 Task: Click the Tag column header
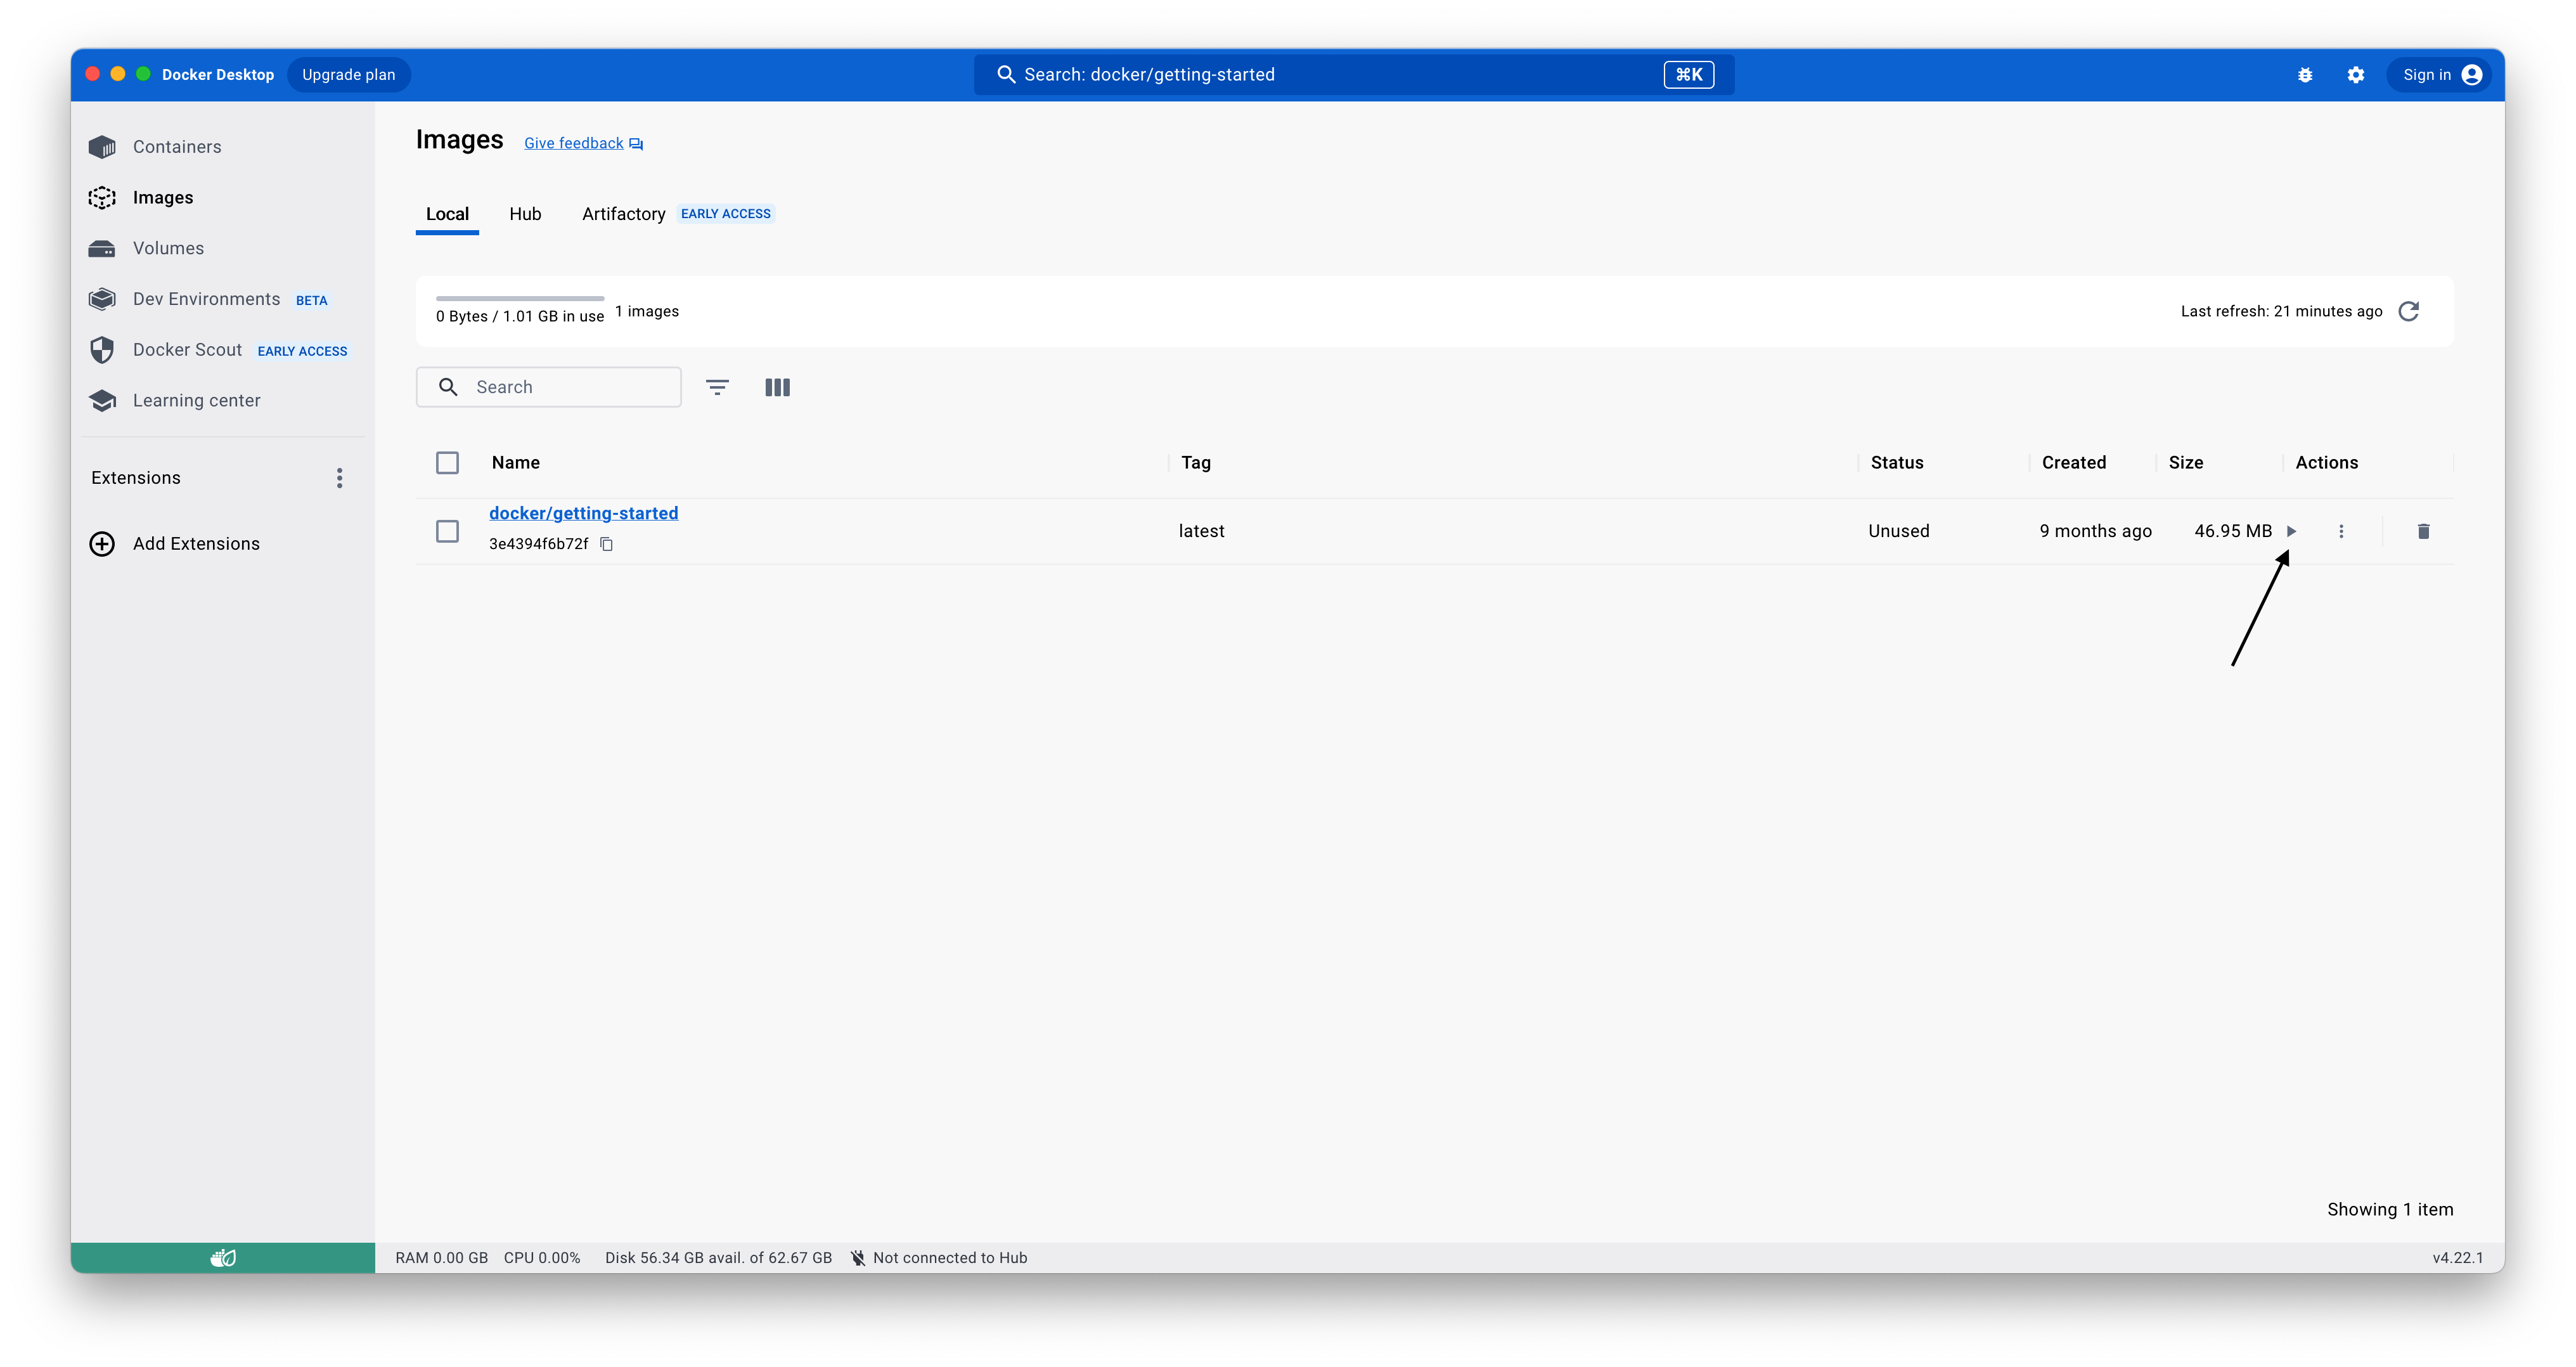point(1196,462)
